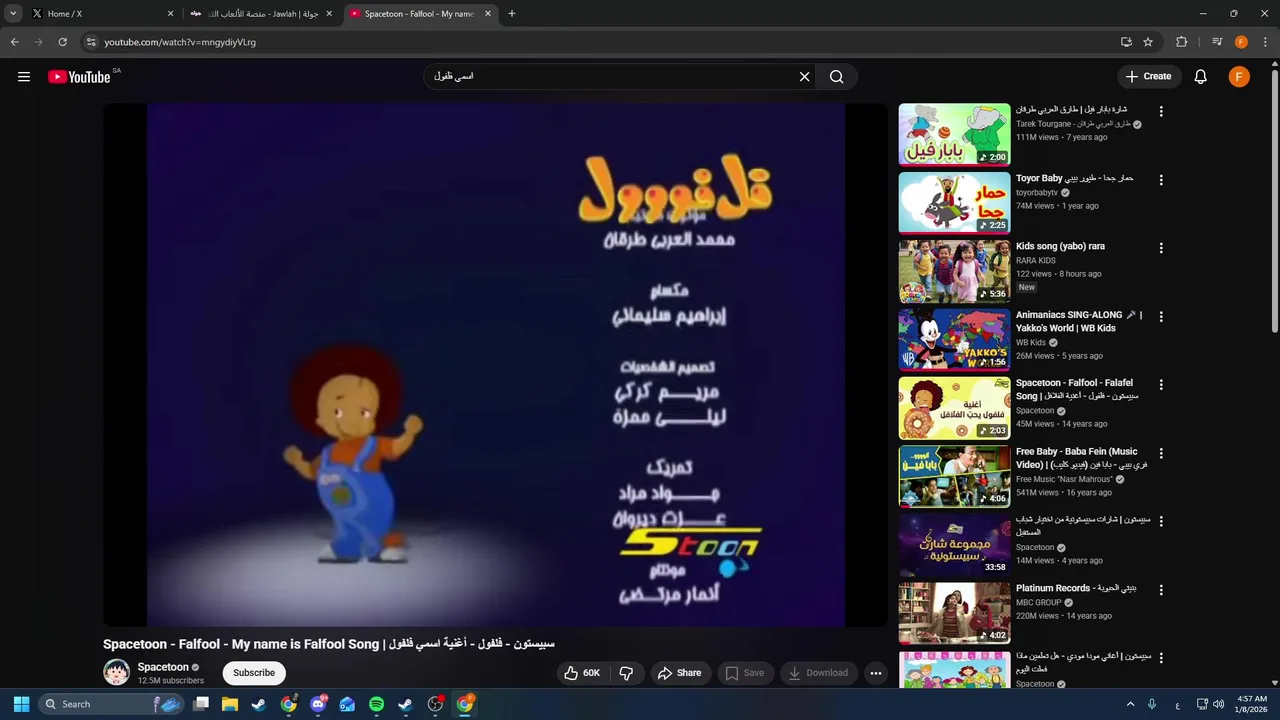
Task: Open Chrome three-dot menu
Action: [x=1263, y=42]
